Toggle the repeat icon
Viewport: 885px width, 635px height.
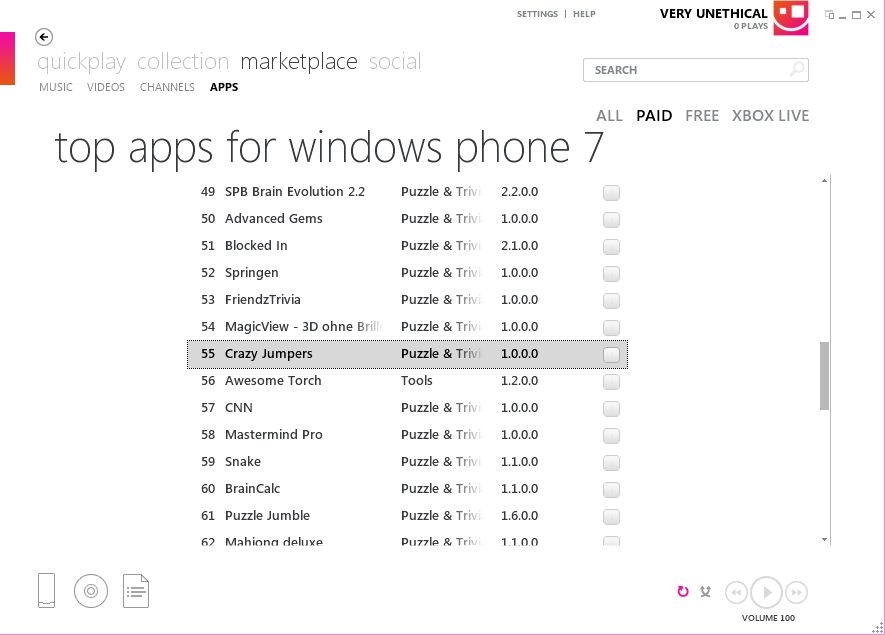[683, 592]
